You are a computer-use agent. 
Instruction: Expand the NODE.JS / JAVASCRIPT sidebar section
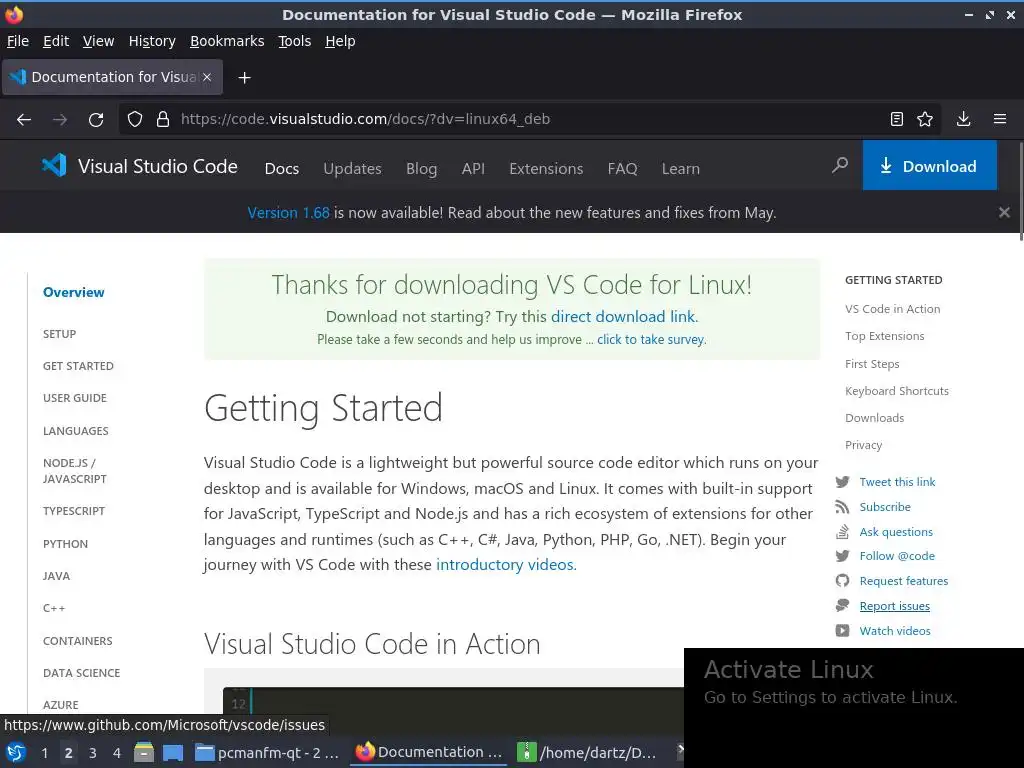pyautogui.click(x=75, y=471)
